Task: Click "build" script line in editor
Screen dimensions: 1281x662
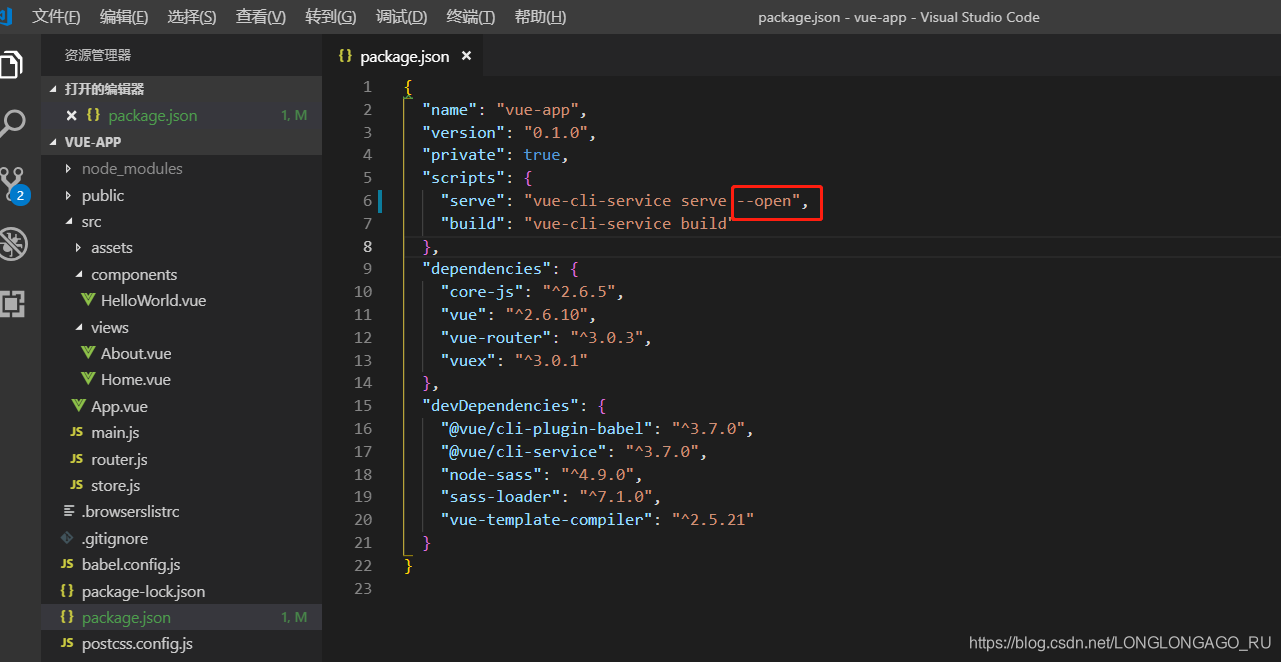Action: (x=586, y=223)
